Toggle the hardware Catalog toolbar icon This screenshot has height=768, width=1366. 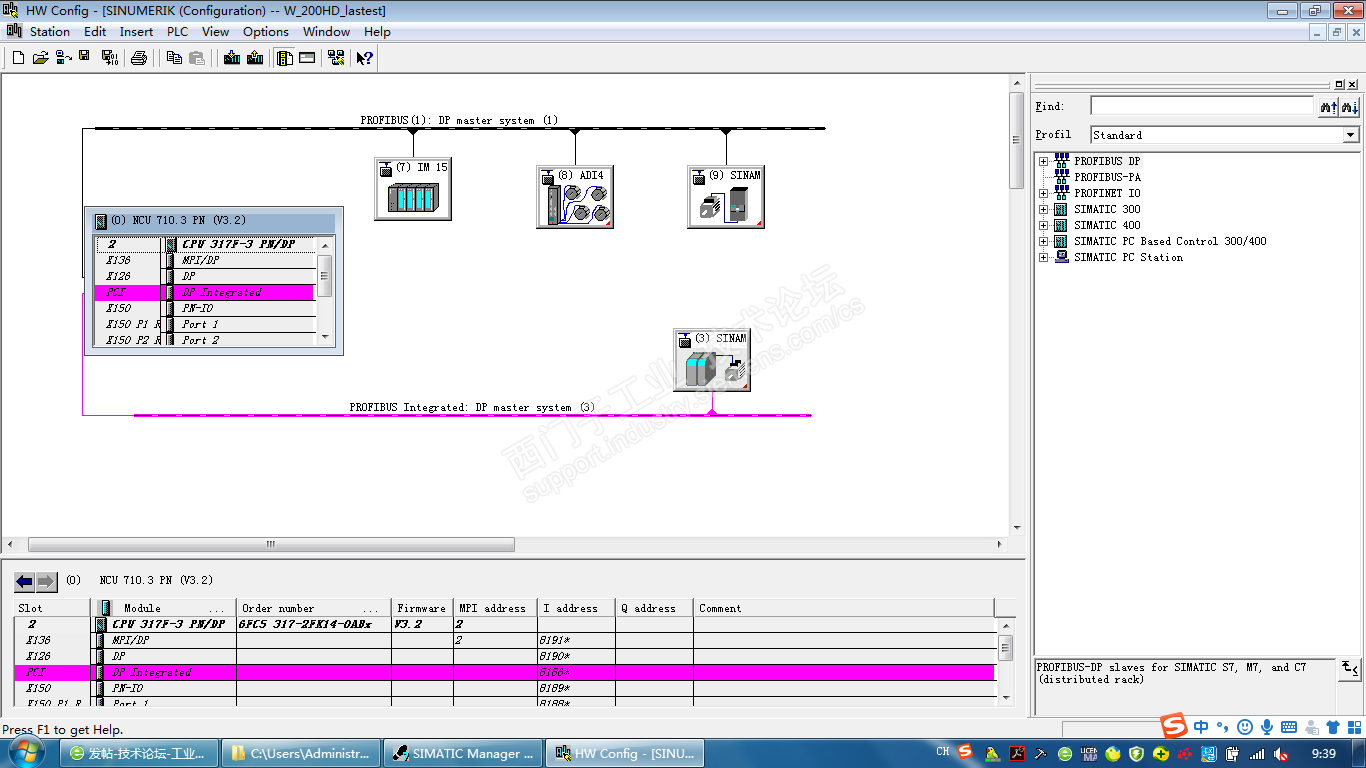point(285,58)
